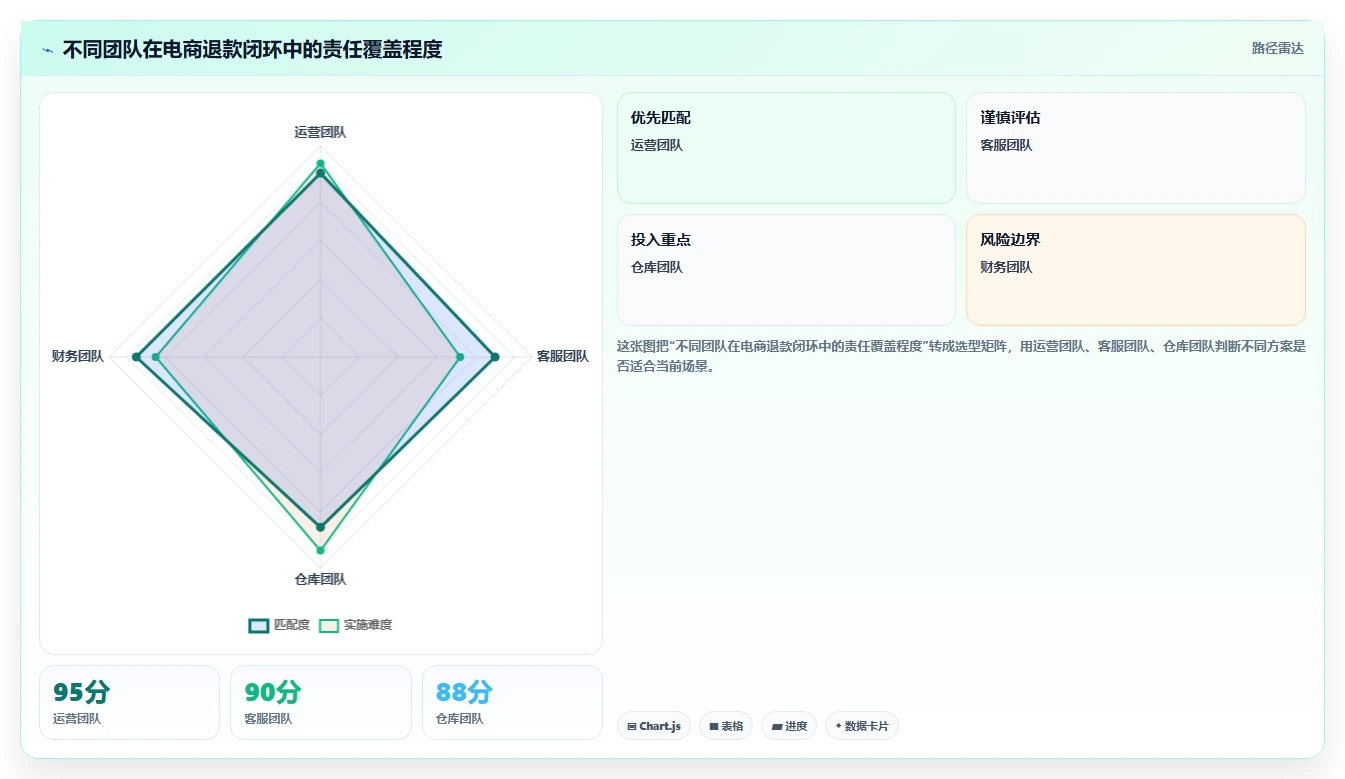Click 财务团队 text inside the 风险边界 card
Image resolution: width=1345 pixels, height=779 pixels.
click(x=1006, y=267)
